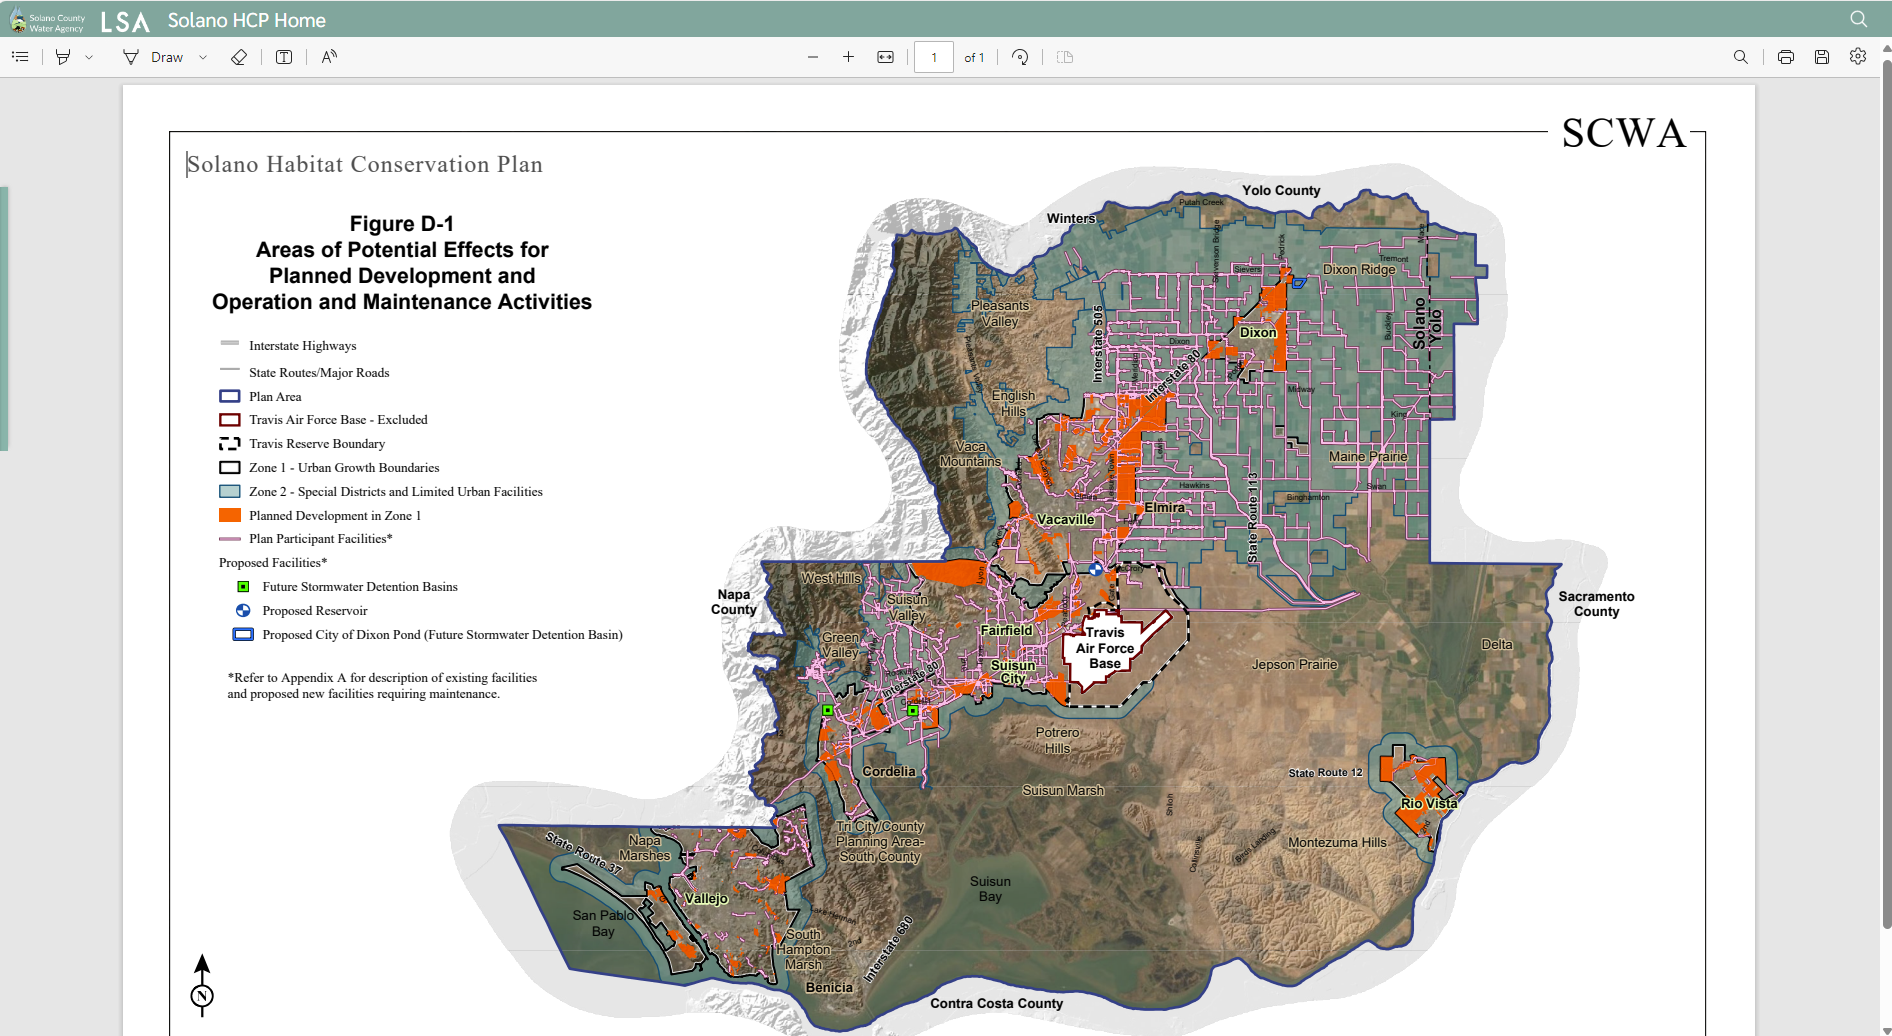Click the 'Plan Participant Facilities*' legend entry
The image size is (1892, 1036).
[320, 539]
